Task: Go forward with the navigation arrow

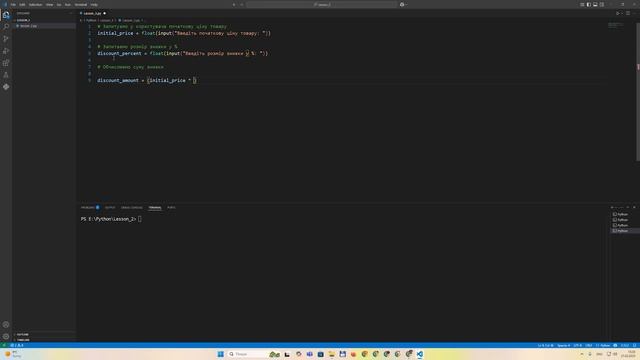Action: [x=242, y=4]
